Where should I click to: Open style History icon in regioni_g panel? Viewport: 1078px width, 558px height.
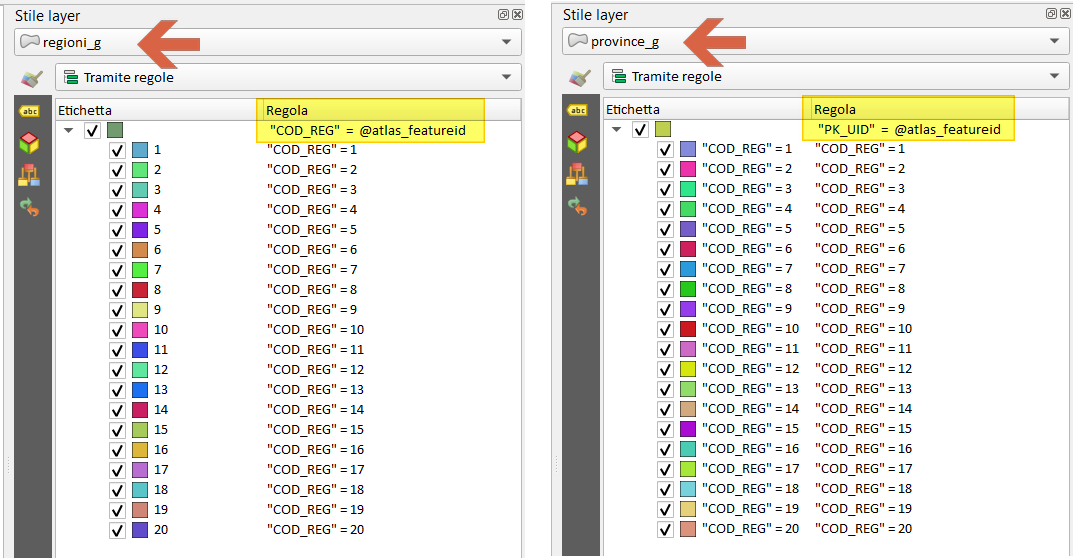tap(29, 207)
